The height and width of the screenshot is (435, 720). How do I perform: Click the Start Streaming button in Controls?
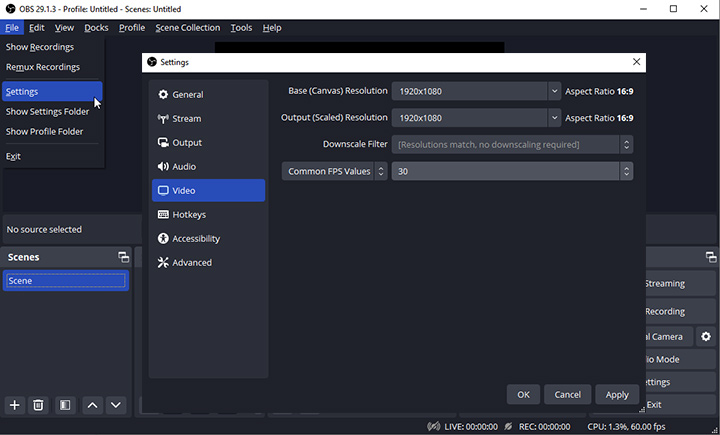point(681,283)
